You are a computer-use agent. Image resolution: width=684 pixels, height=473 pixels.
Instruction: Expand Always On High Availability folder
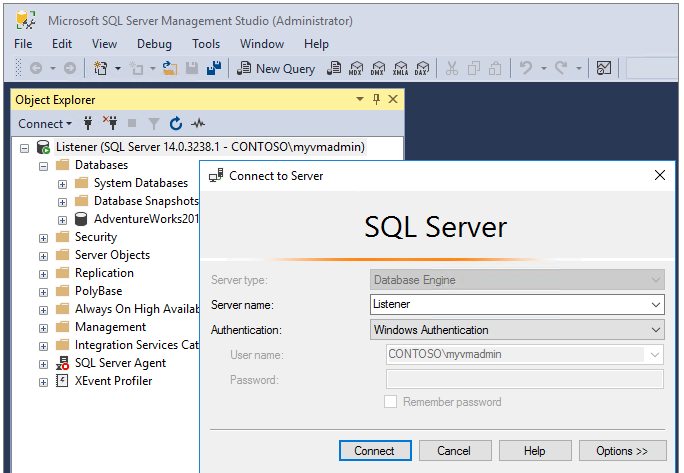point(43,310)
